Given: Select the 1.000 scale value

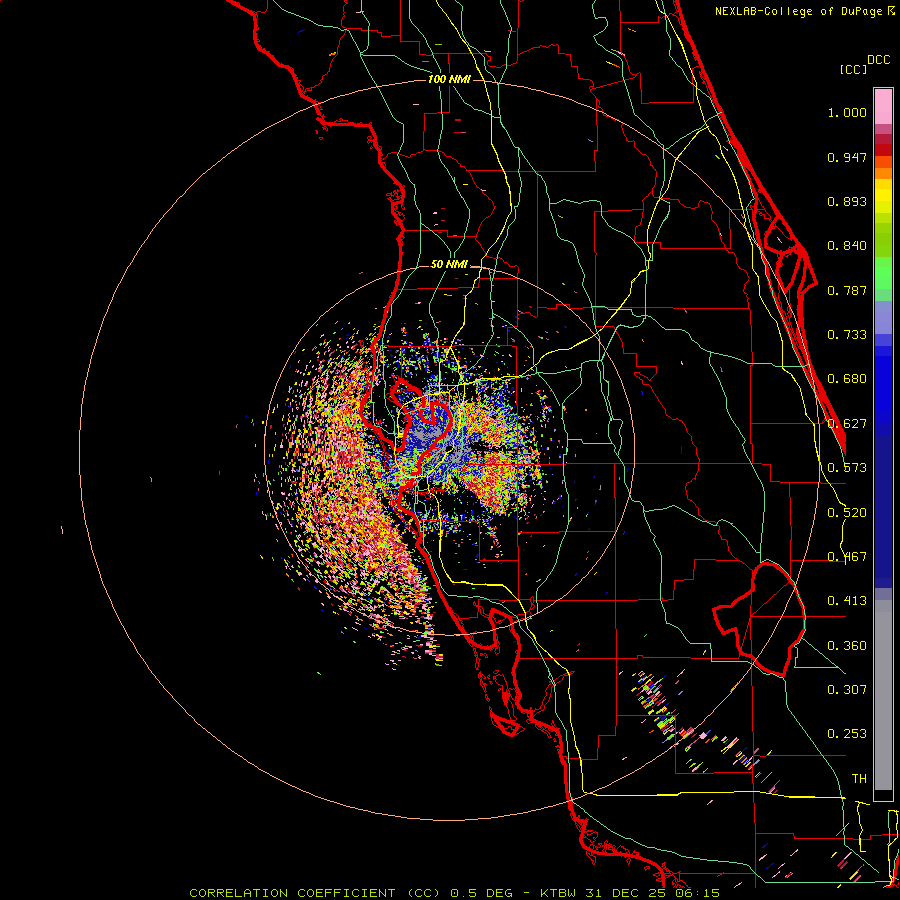Looking at the screenshot, I should [847, 112].
